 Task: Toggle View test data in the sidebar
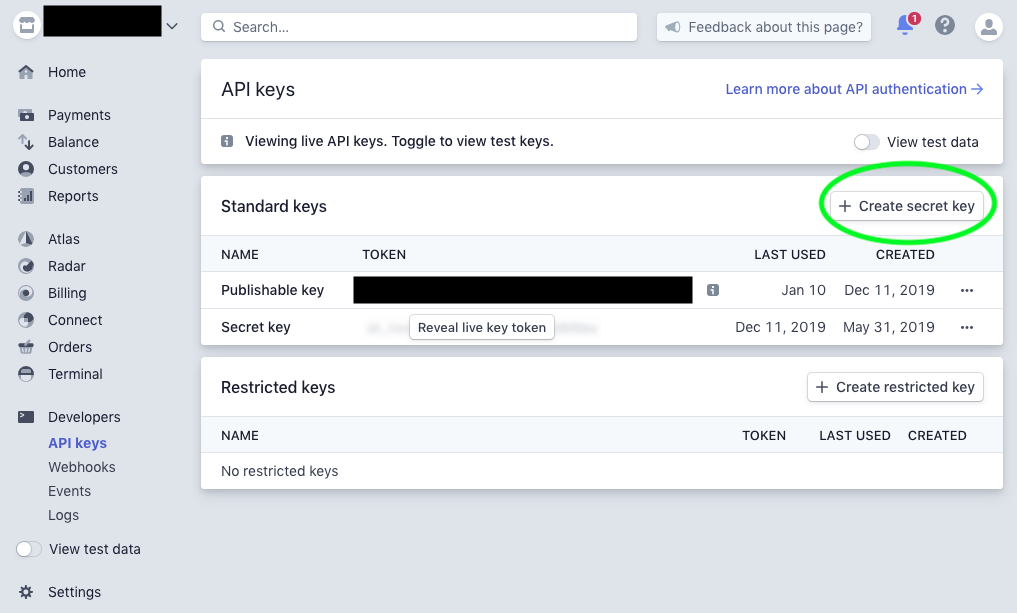pyautogui.click(x=29, y=549)
